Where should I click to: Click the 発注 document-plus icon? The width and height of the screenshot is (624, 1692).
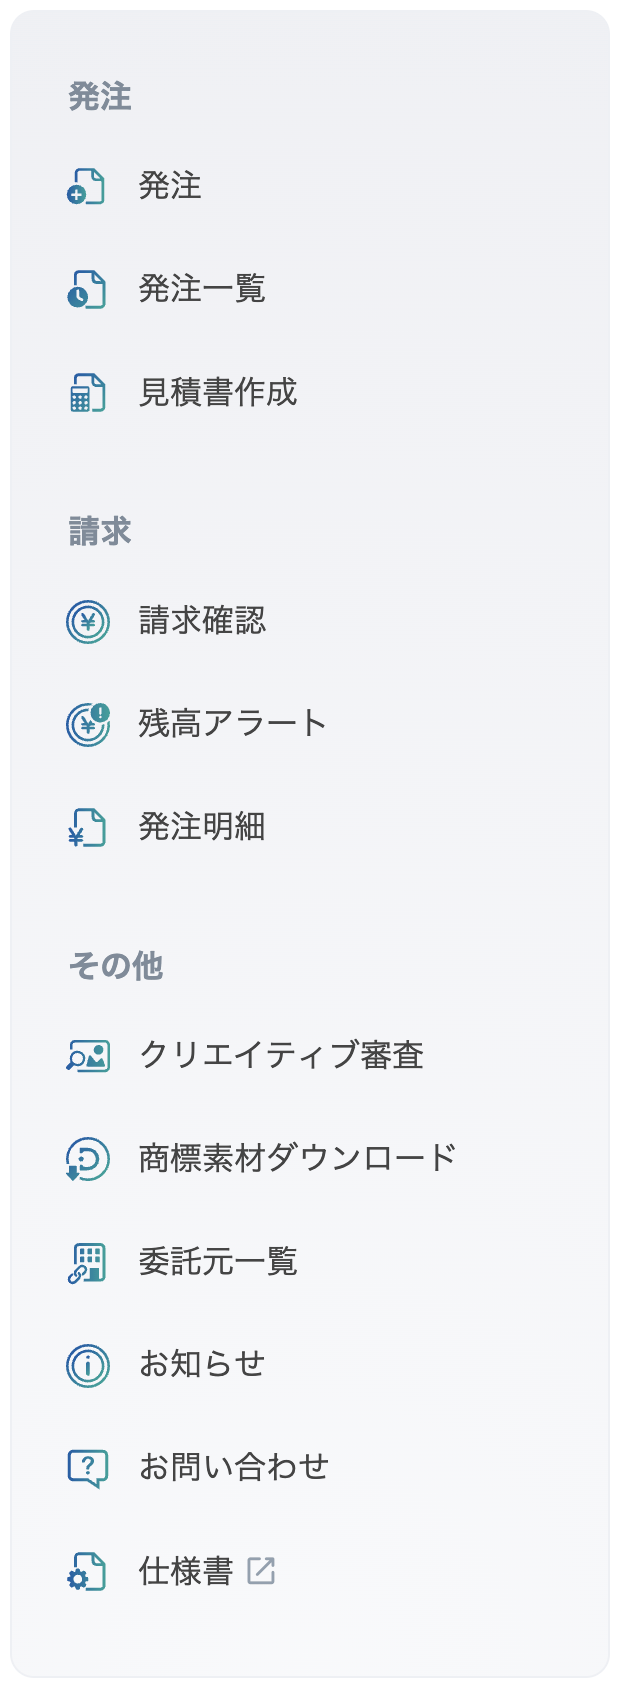point(86,187)
